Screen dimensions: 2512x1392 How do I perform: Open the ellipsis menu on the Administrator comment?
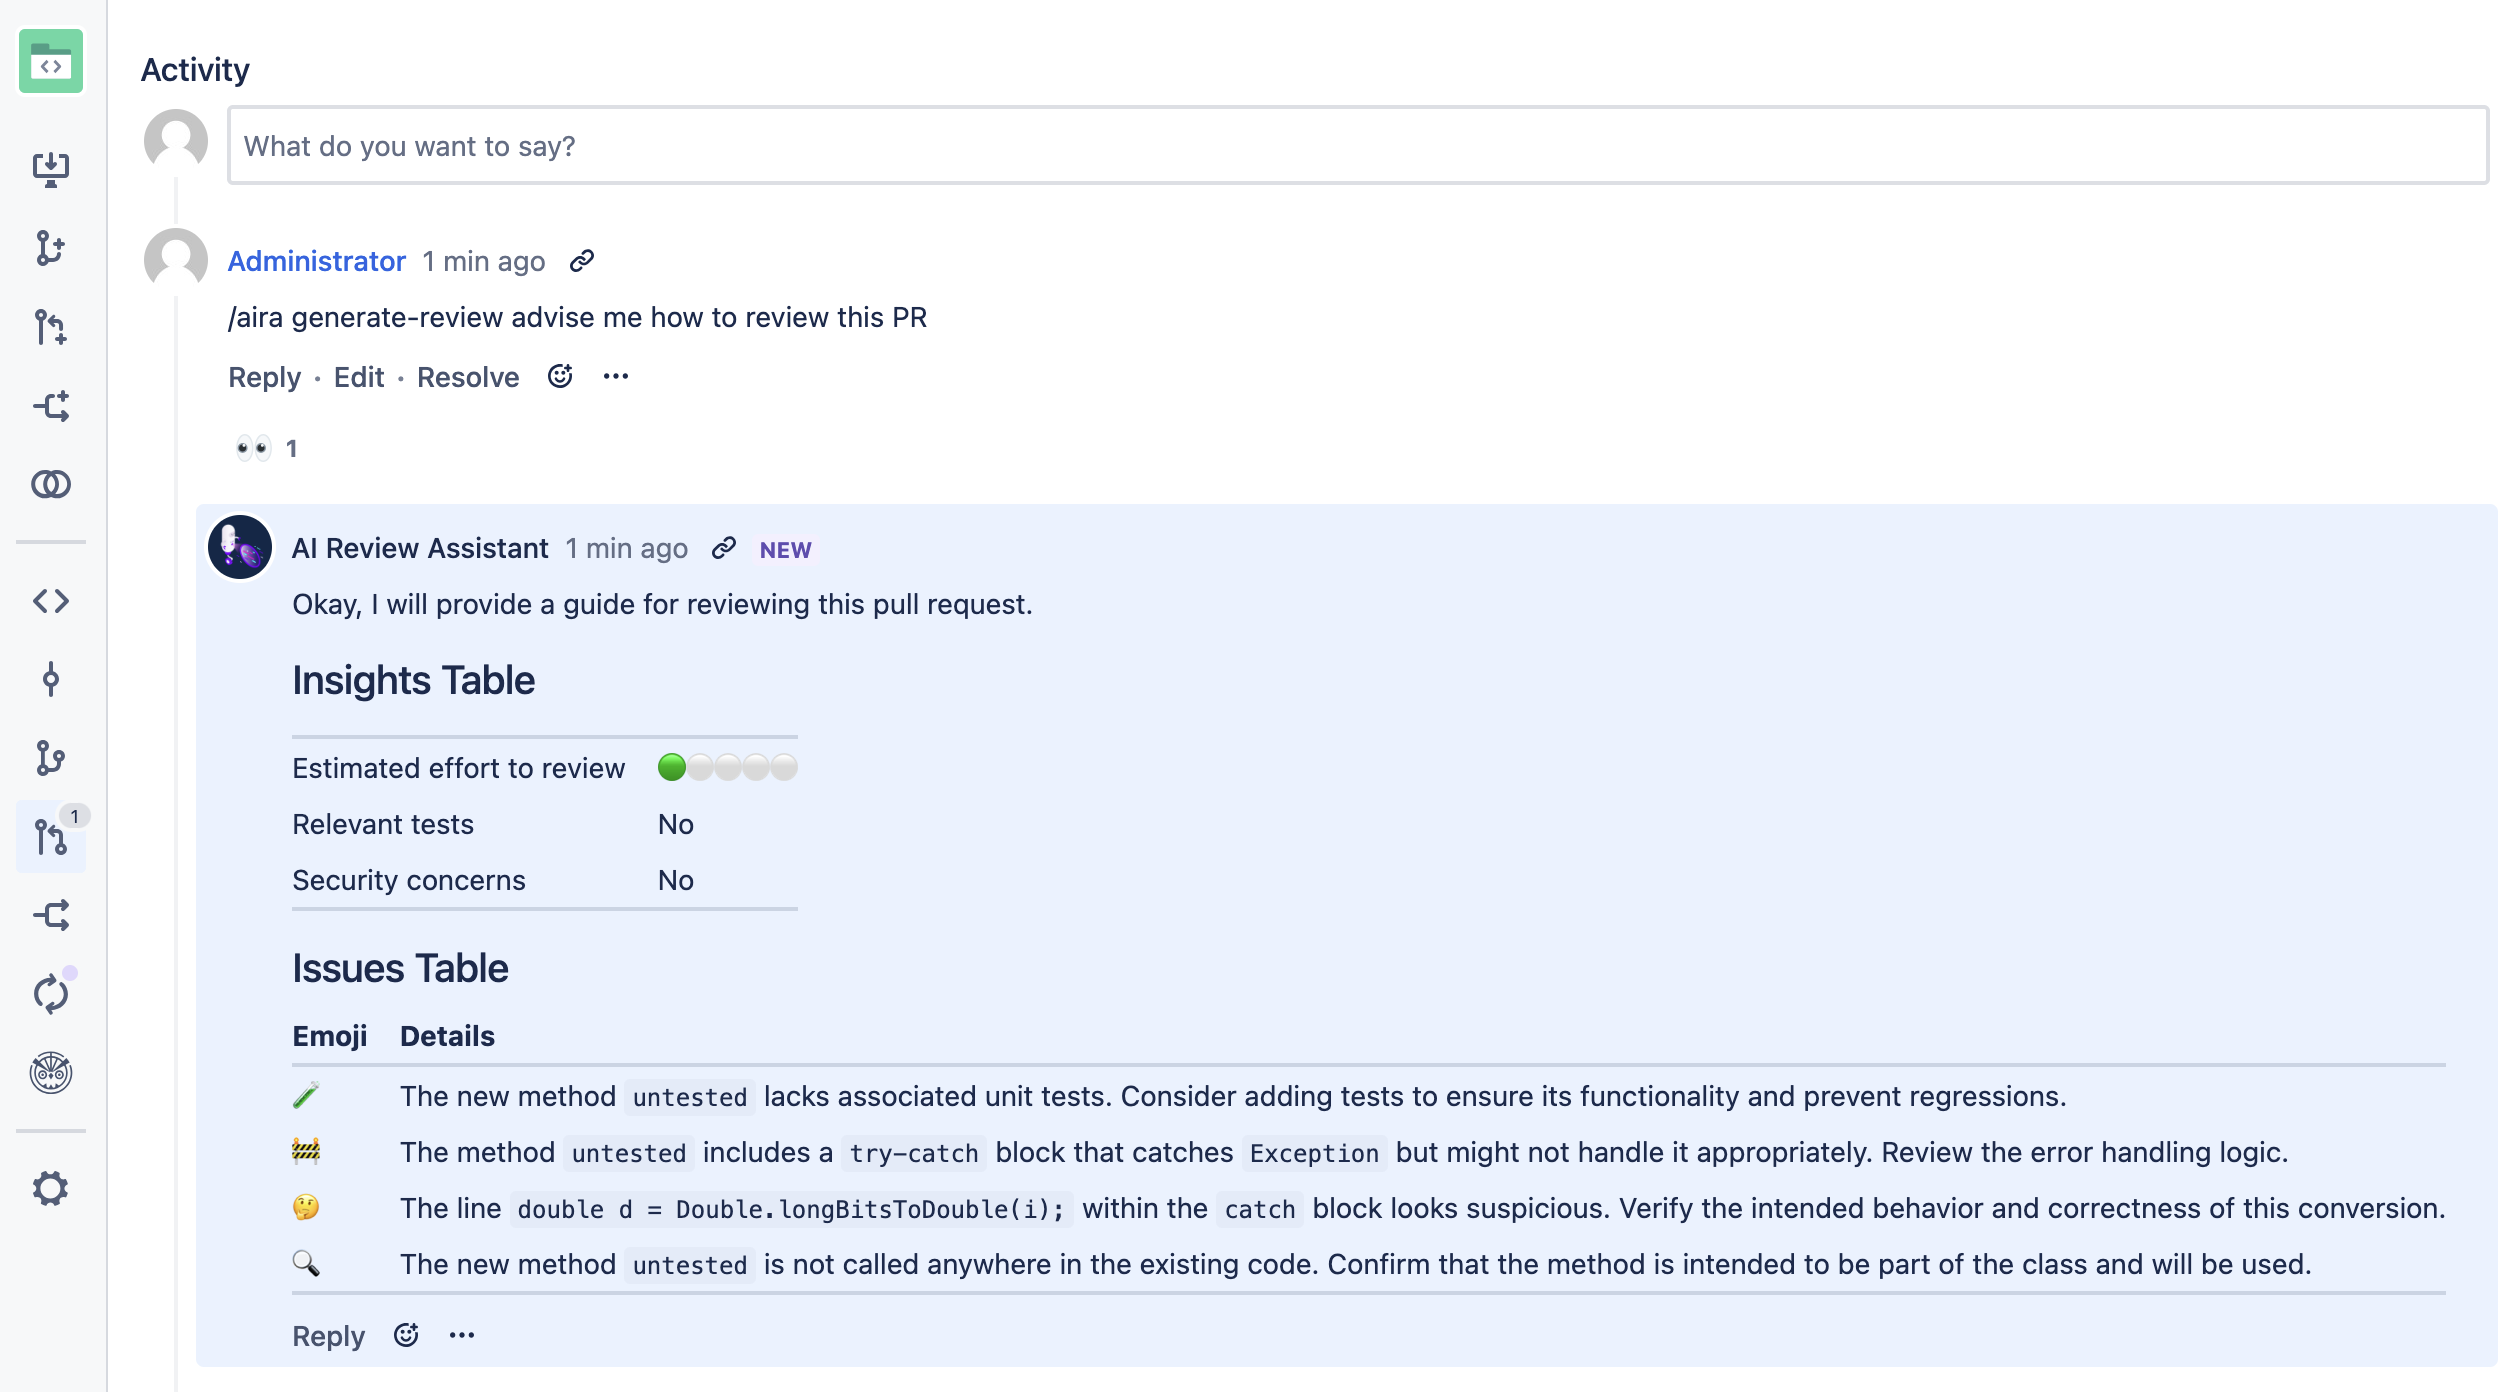point(616,376)
